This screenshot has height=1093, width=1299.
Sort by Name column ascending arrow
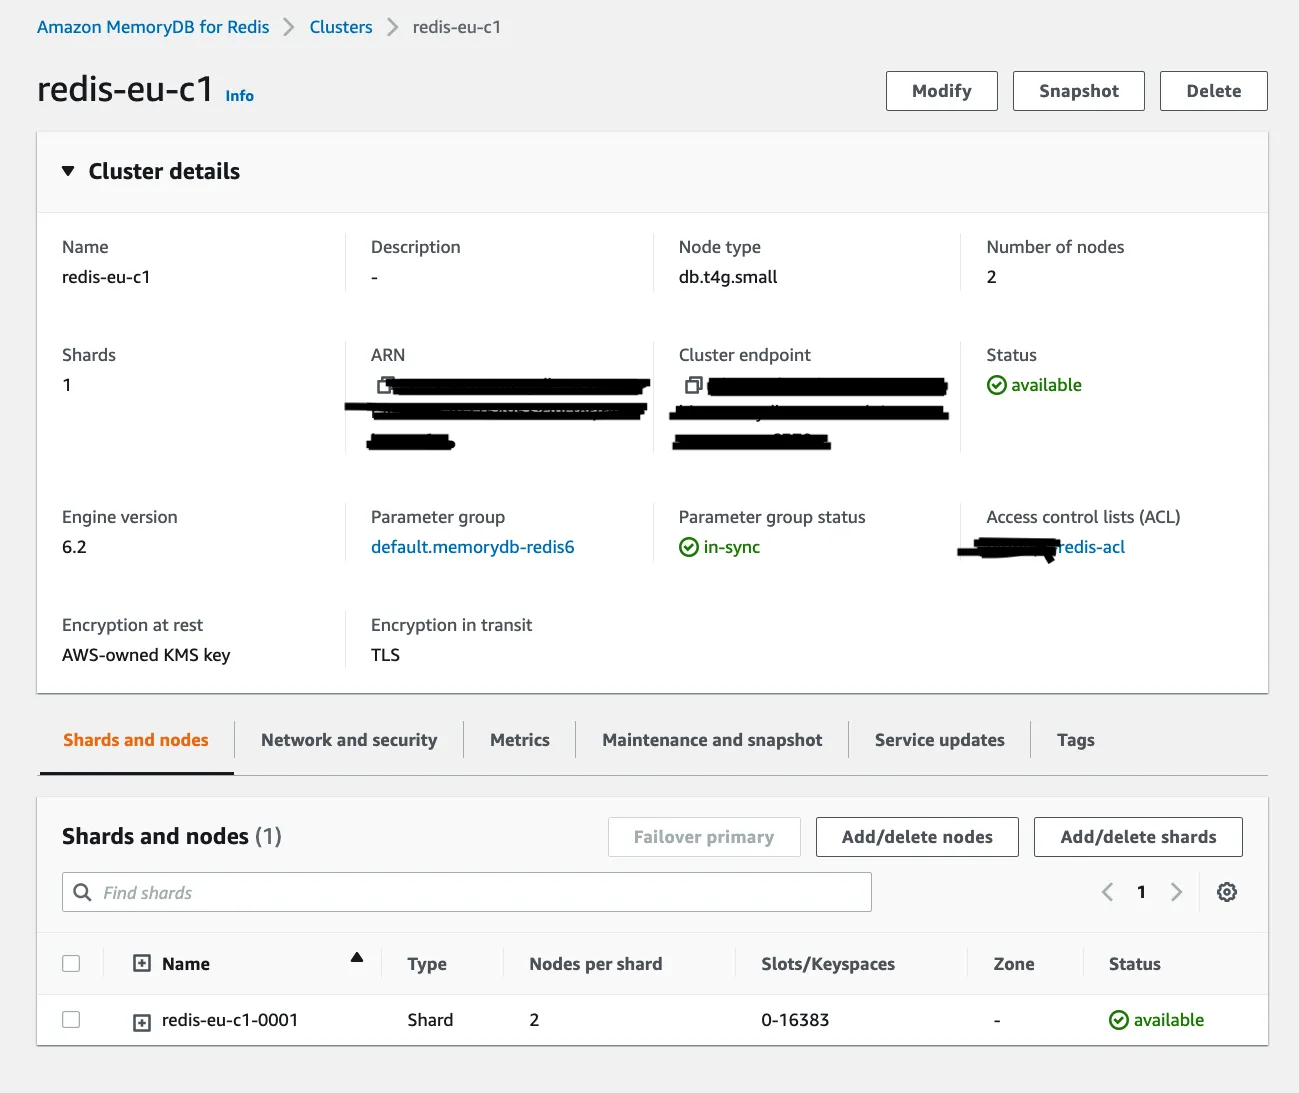pos(357,958)
